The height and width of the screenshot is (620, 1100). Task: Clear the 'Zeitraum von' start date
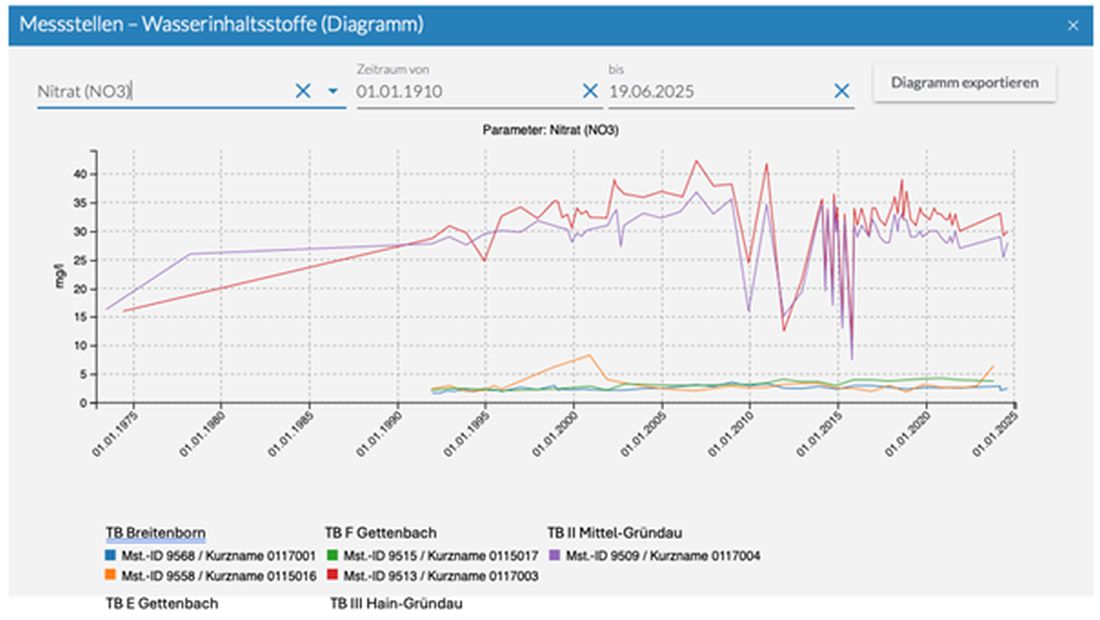click(x=590, y=91)
